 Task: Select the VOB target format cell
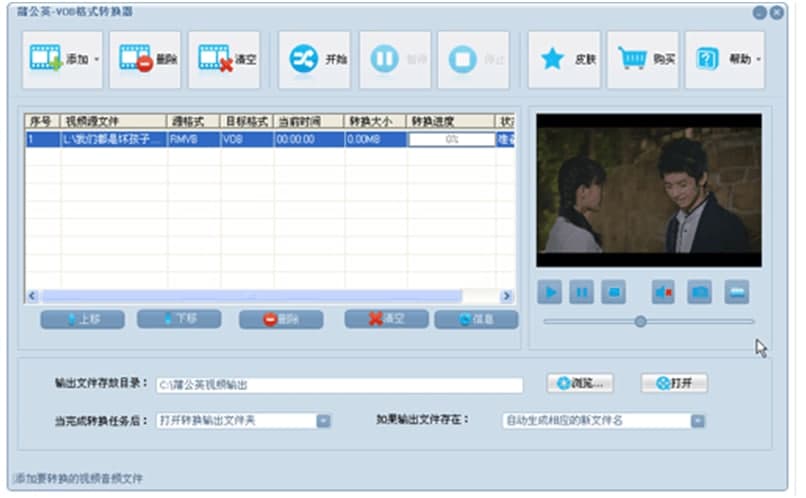(247, 139)
